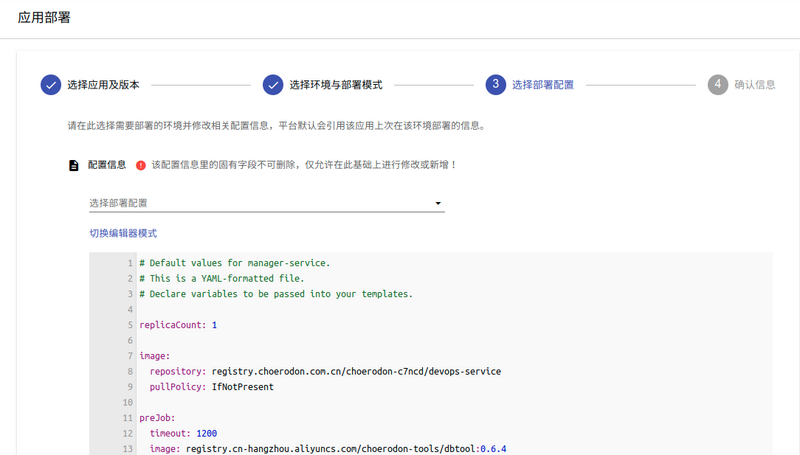Viewport: 800px width, 455px height.
Task: Click the red warning exclamation icon
Action: [x=141, y=165]
